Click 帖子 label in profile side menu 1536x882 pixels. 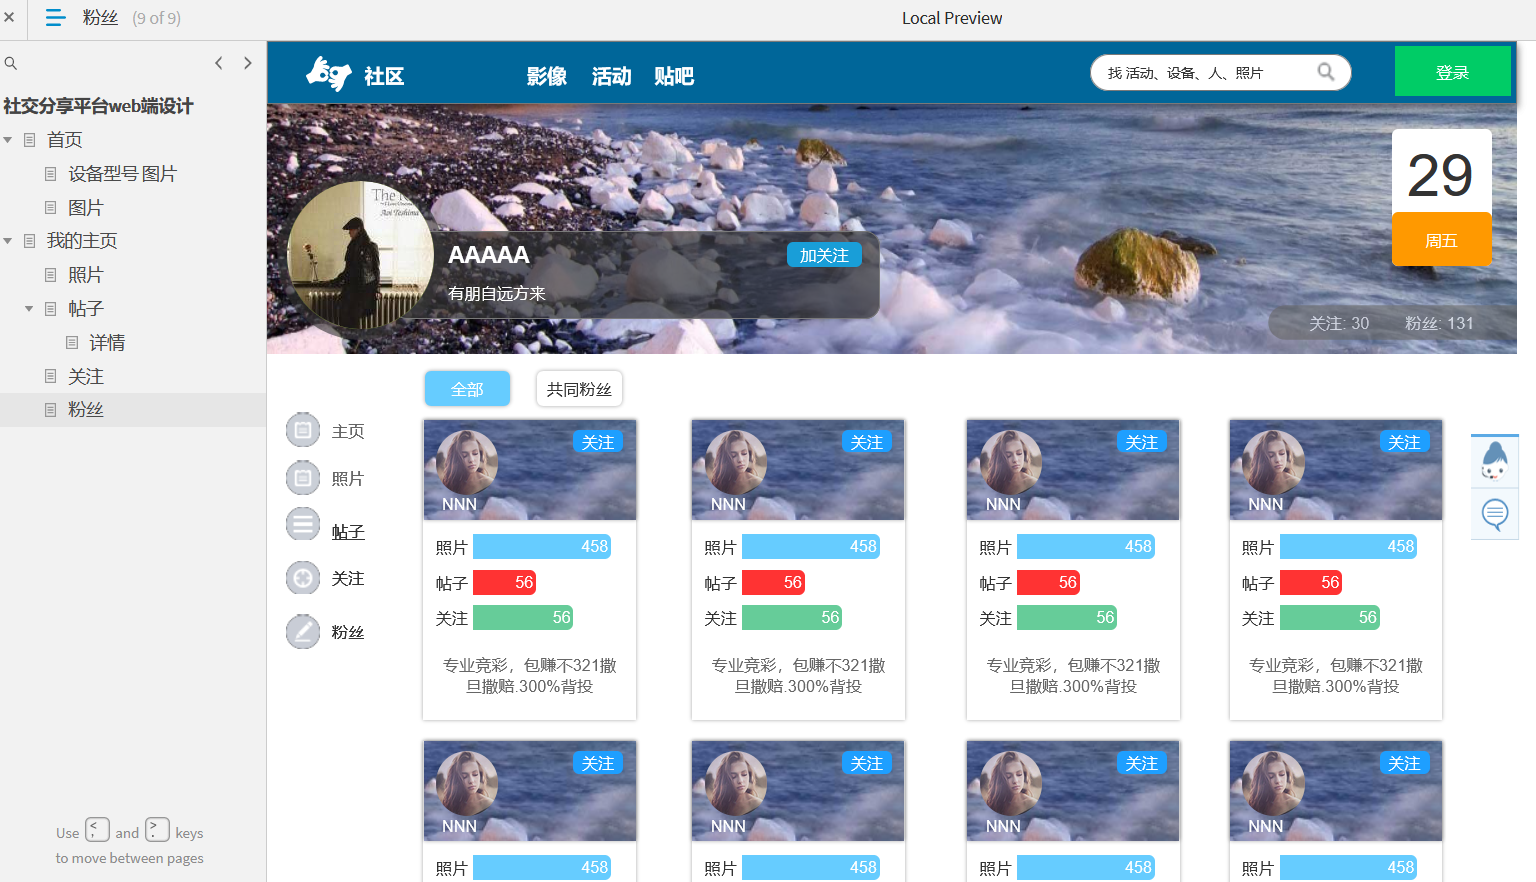click(348, 532)
